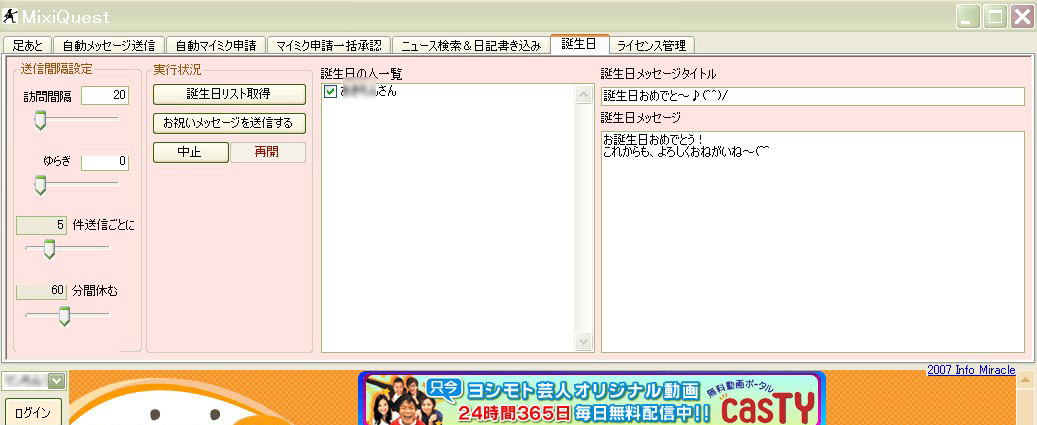Click the MixiQuest title bar icon
This screenshot has height=425, width=1037.
[x=10, y=16]
